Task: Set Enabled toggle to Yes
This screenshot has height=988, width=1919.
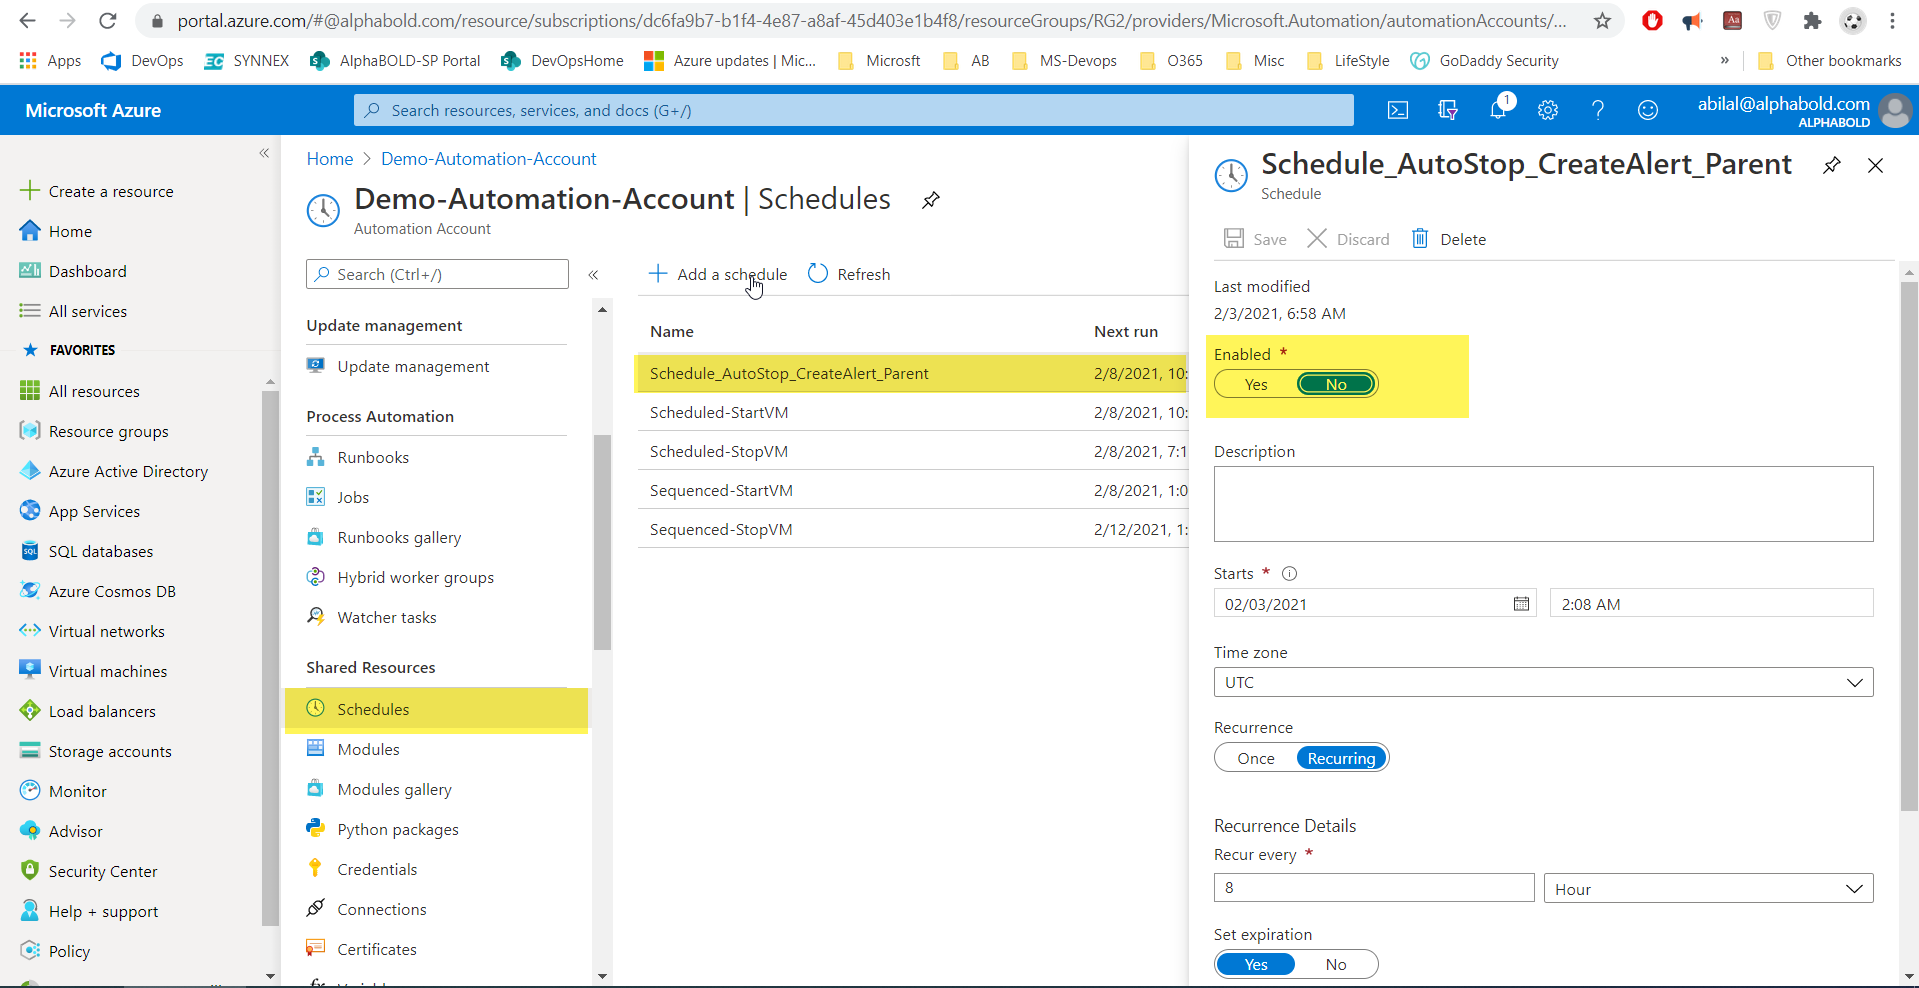Action: tap(1256, 384)
